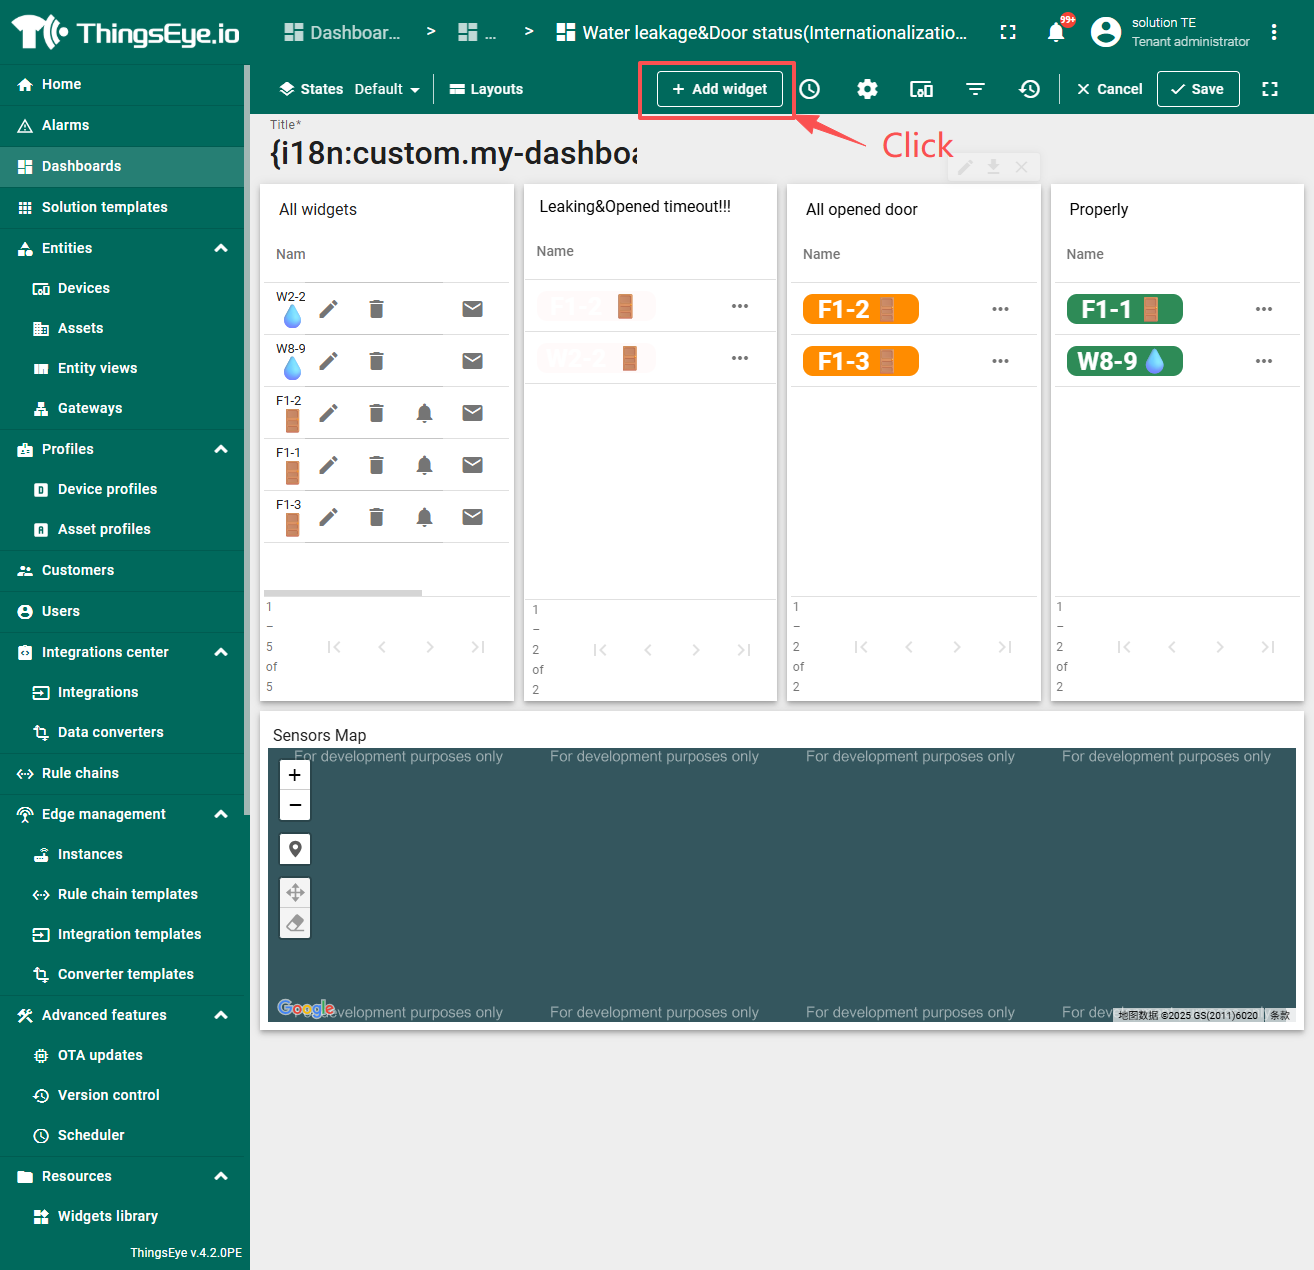Open entity aliases icon in toolbar
Screen dimensions: 1314x1270
click(921, 89)
